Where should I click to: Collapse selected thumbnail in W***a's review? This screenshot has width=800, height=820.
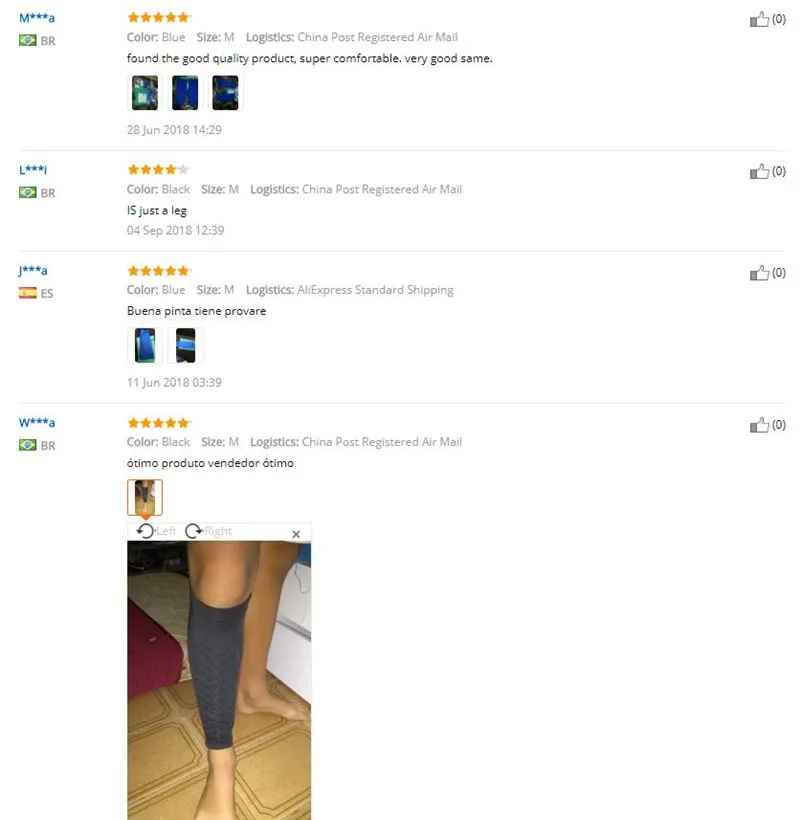pos(145,497)
